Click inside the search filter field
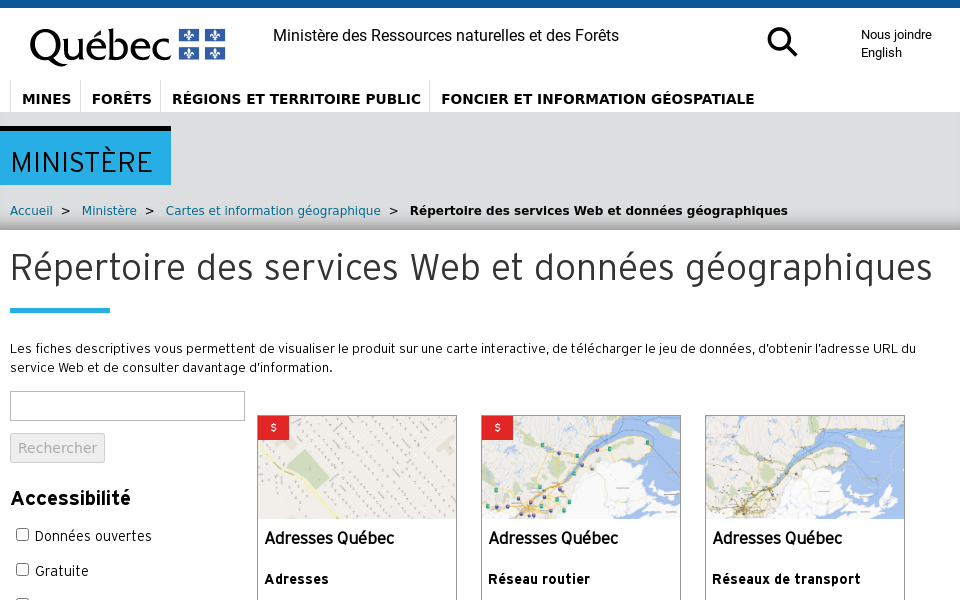 [x=127, y=405]
